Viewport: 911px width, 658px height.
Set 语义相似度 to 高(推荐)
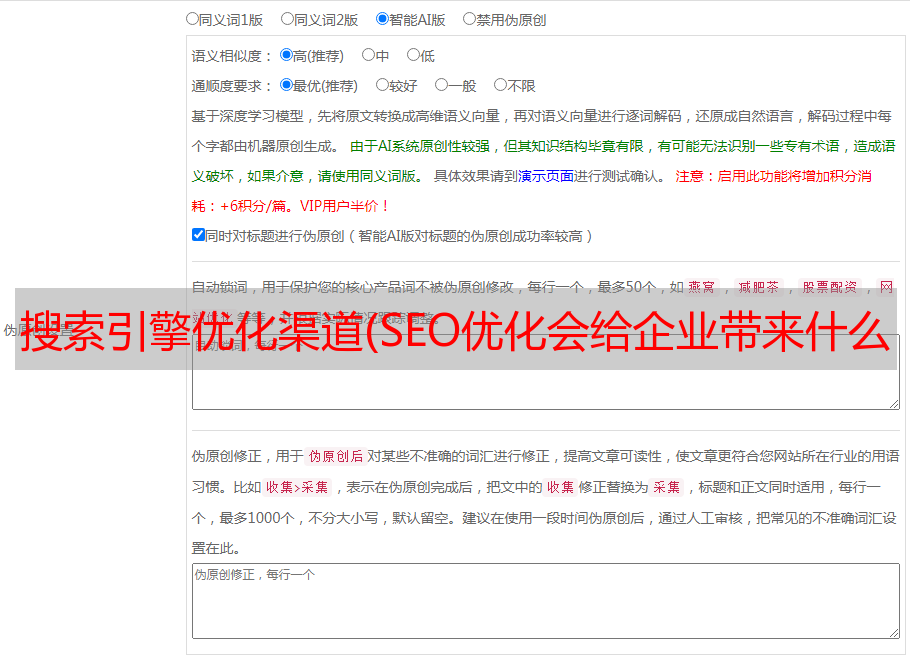pyautogui.click(x=286, y=55)
